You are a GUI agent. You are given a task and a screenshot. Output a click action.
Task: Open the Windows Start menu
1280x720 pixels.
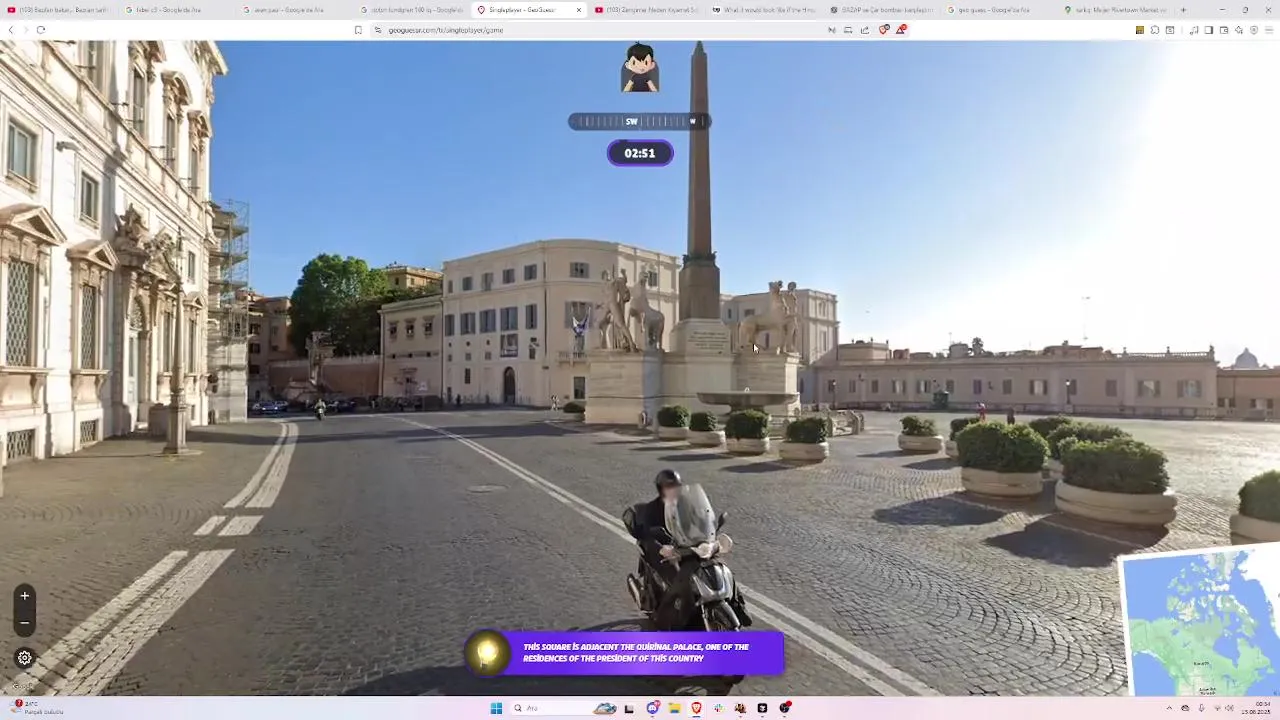point(496,708)
